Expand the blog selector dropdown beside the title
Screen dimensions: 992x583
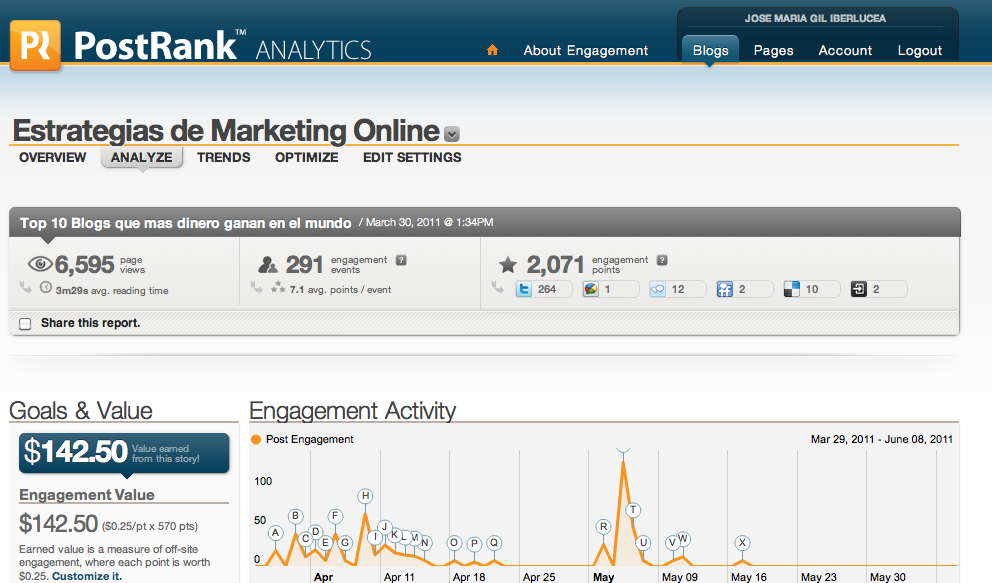pos(452,134)
